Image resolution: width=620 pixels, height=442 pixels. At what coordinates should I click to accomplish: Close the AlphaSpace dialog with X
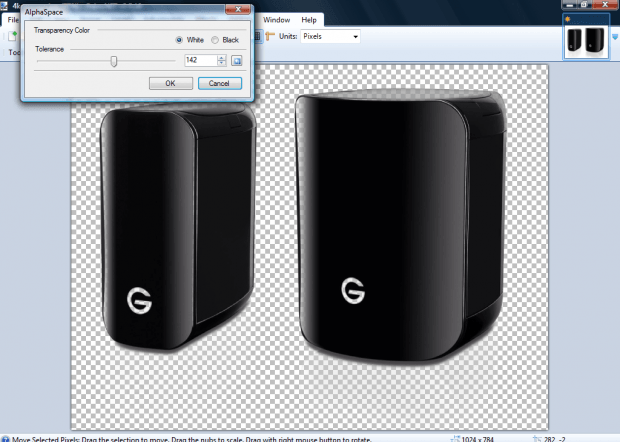pos(238,9)
